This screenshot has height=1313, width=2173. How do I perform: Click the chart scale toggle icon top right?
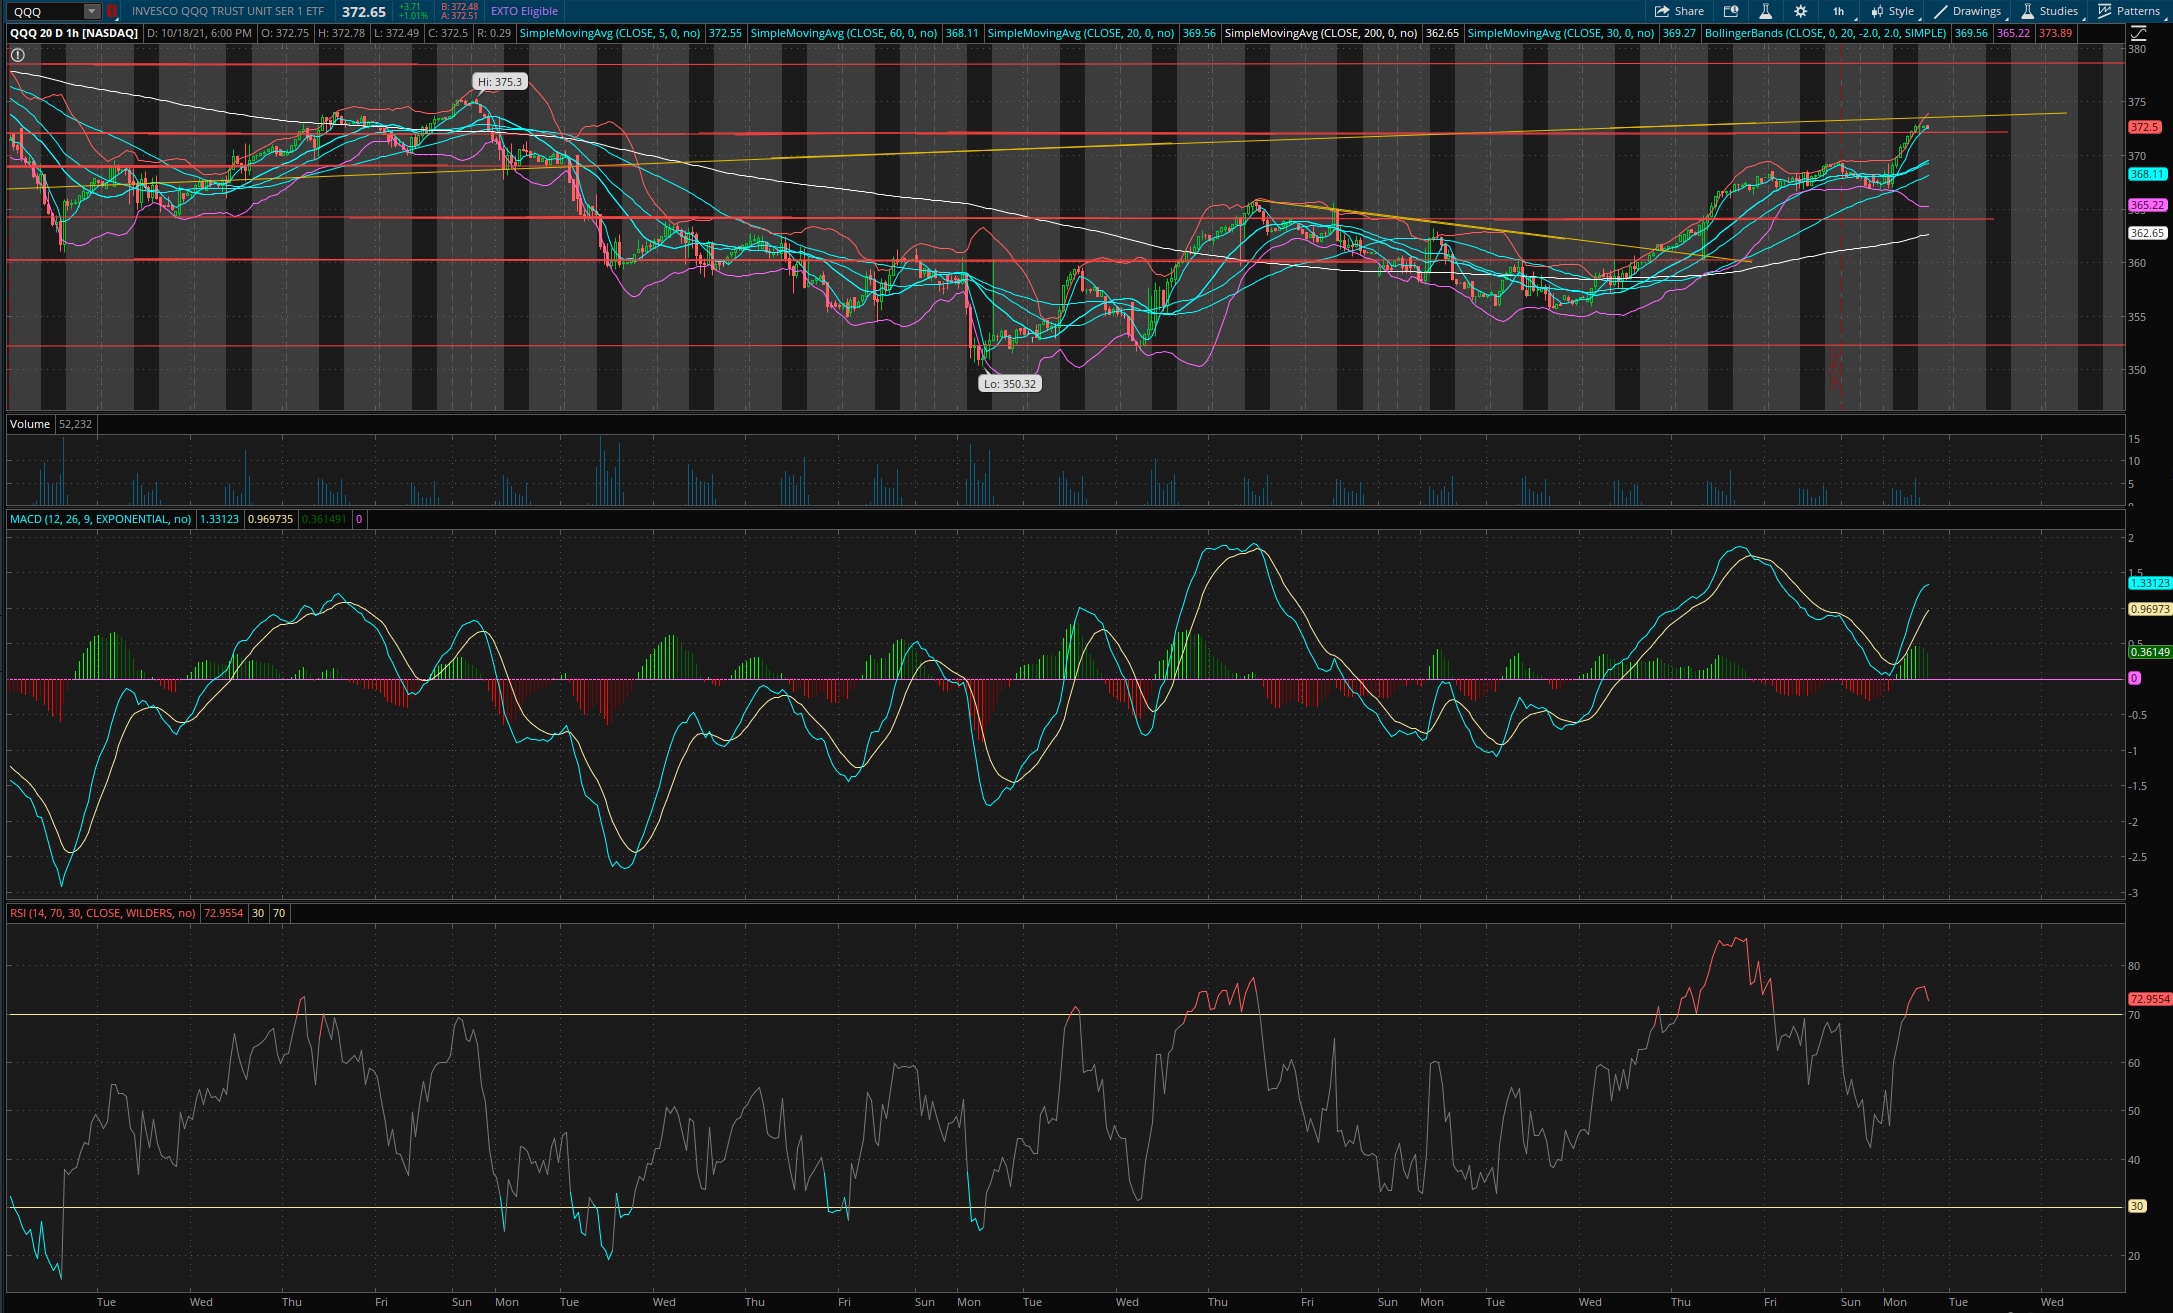2138,33
